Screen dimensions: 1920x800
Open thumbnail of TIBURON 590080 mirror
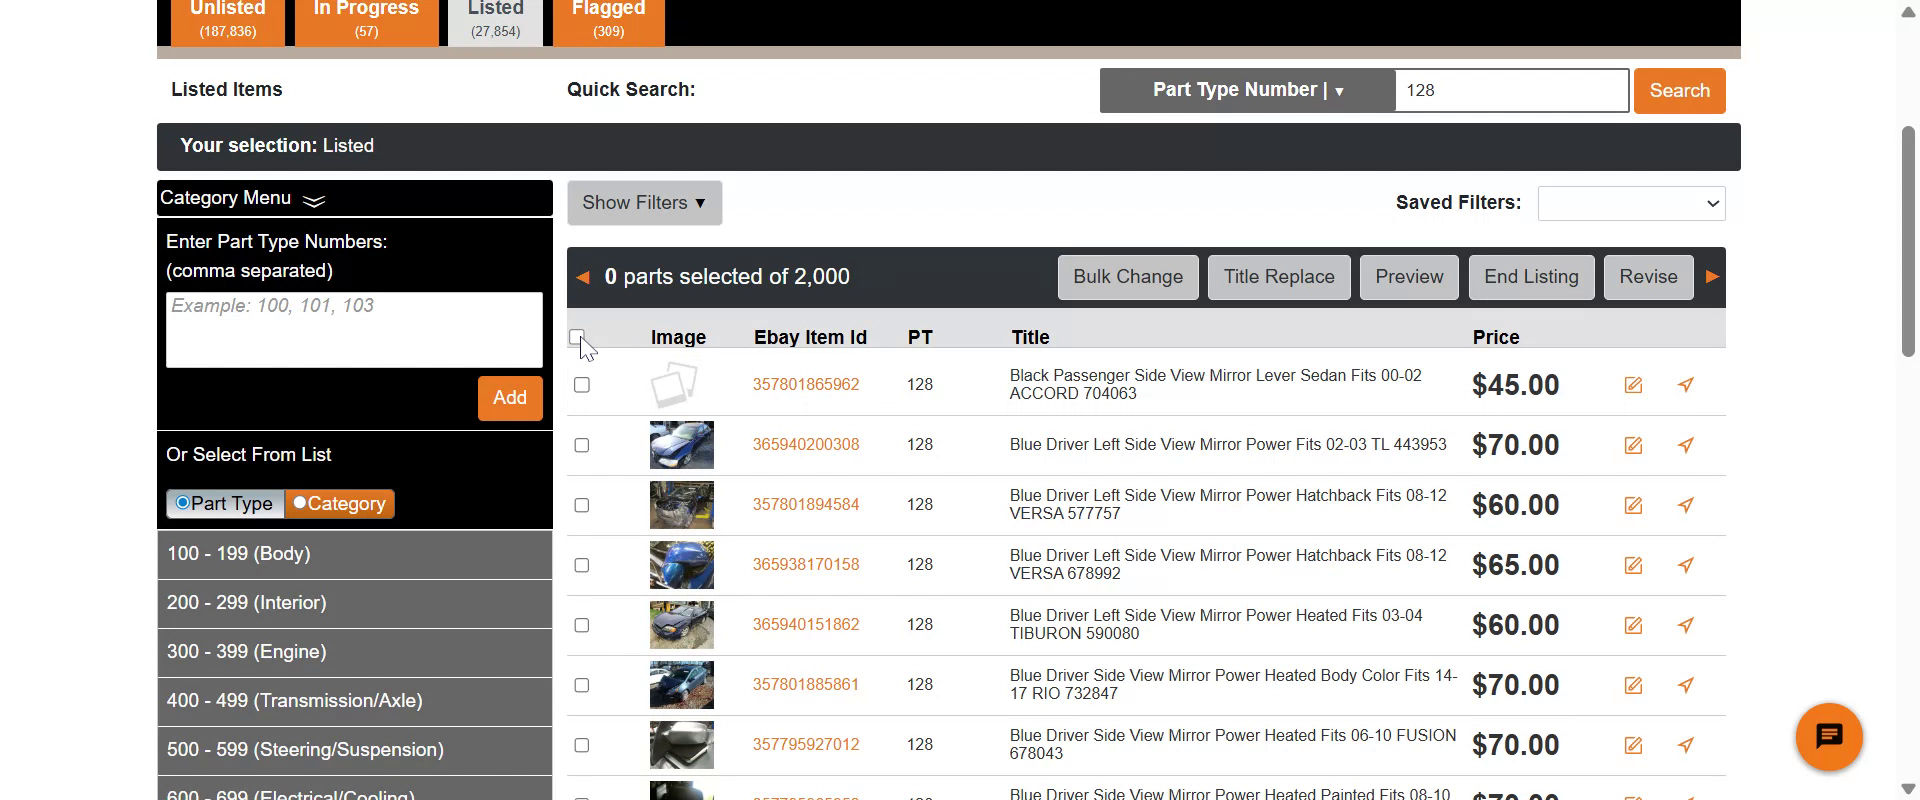tap(682, 625)
